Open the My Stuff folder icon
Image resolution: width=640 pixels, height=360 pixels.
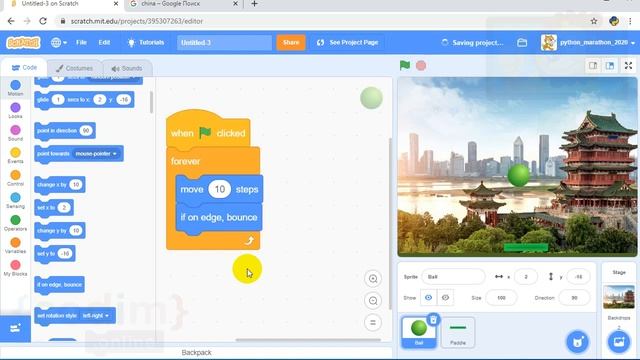522,42
